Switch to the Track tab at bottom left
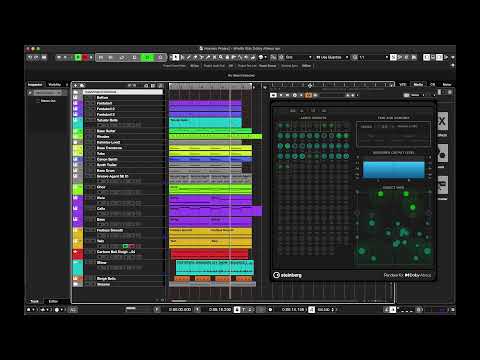Image resolution: width=480 pixels, height=360 pixels. (35, 301)
